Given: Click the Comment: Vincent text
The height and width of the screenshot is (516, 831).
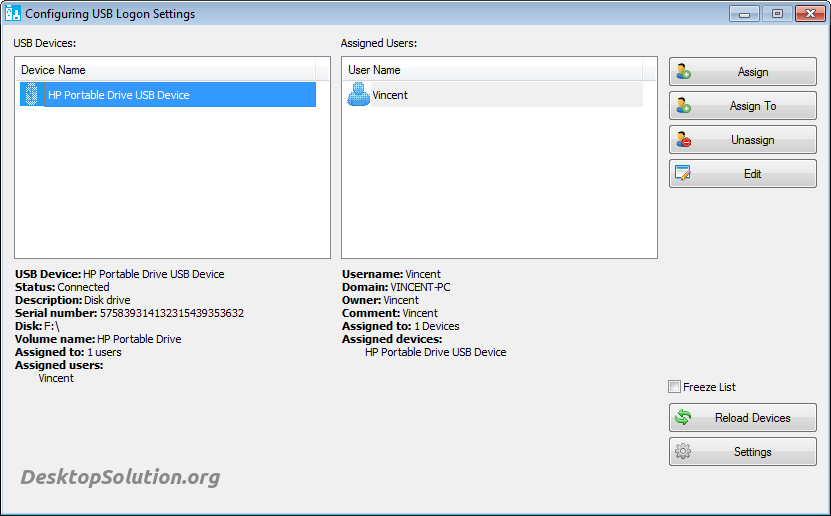Looking at the screenshot, I should 390,313.
